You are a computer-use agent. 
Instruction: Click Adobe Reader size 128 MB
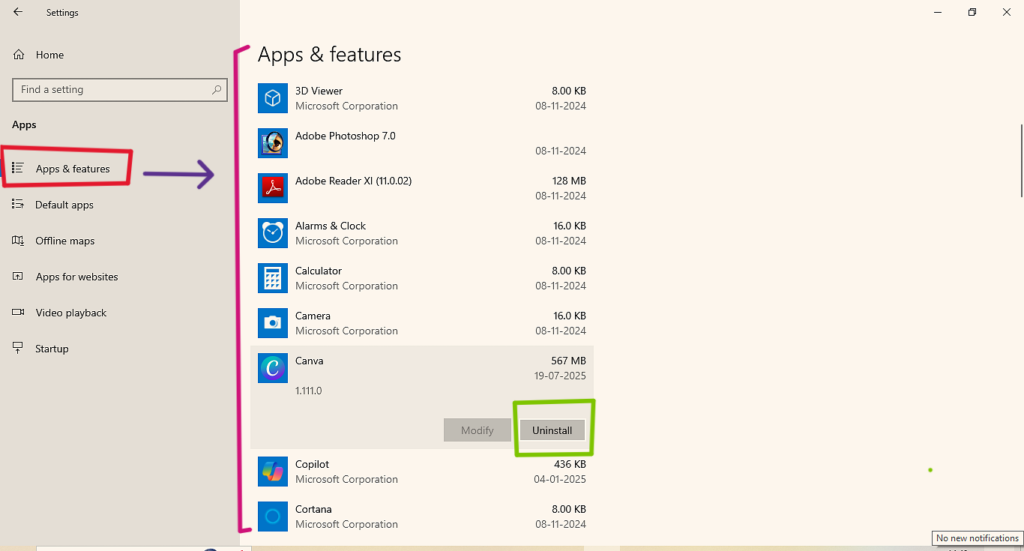pyautogui.click(x=569, y=181)
